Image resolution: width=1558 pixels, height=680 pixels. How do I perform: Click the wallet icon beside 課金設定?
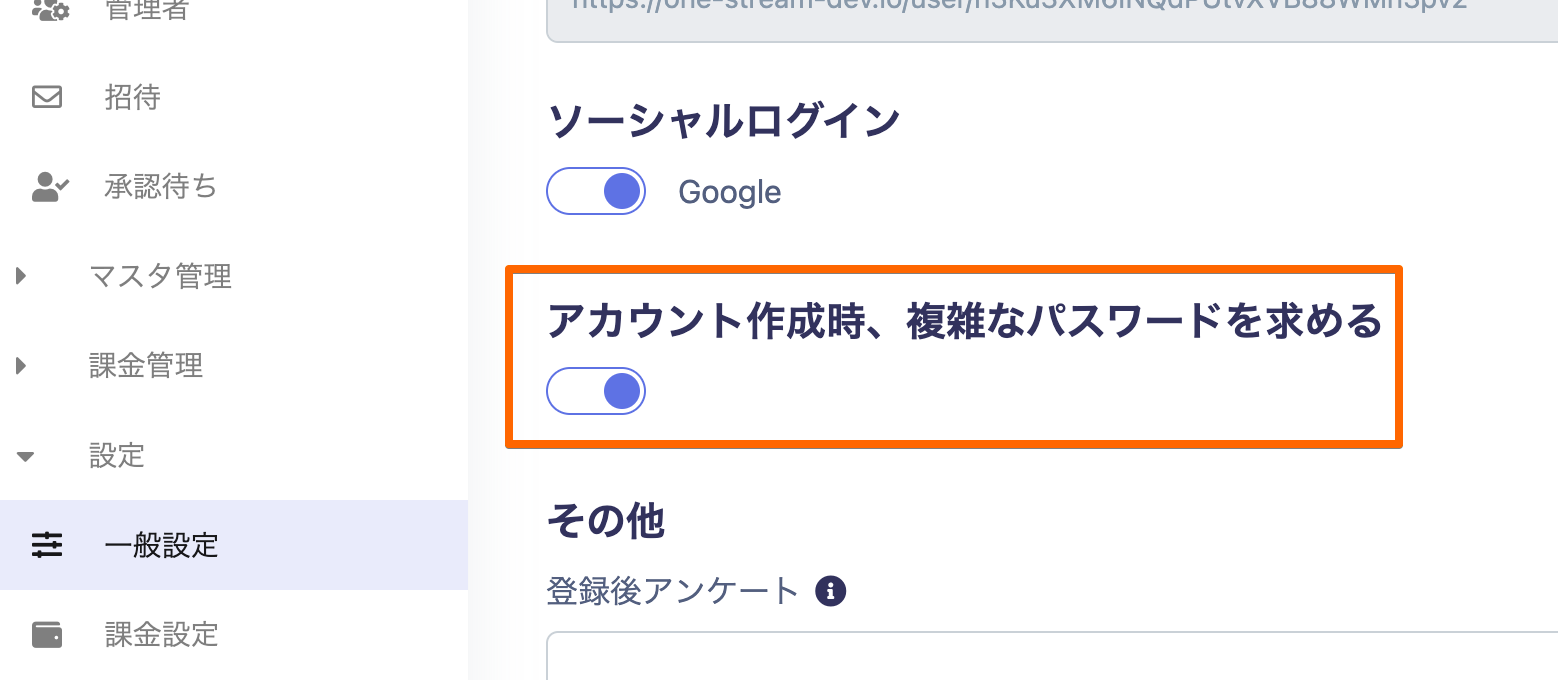click(47, 635)
